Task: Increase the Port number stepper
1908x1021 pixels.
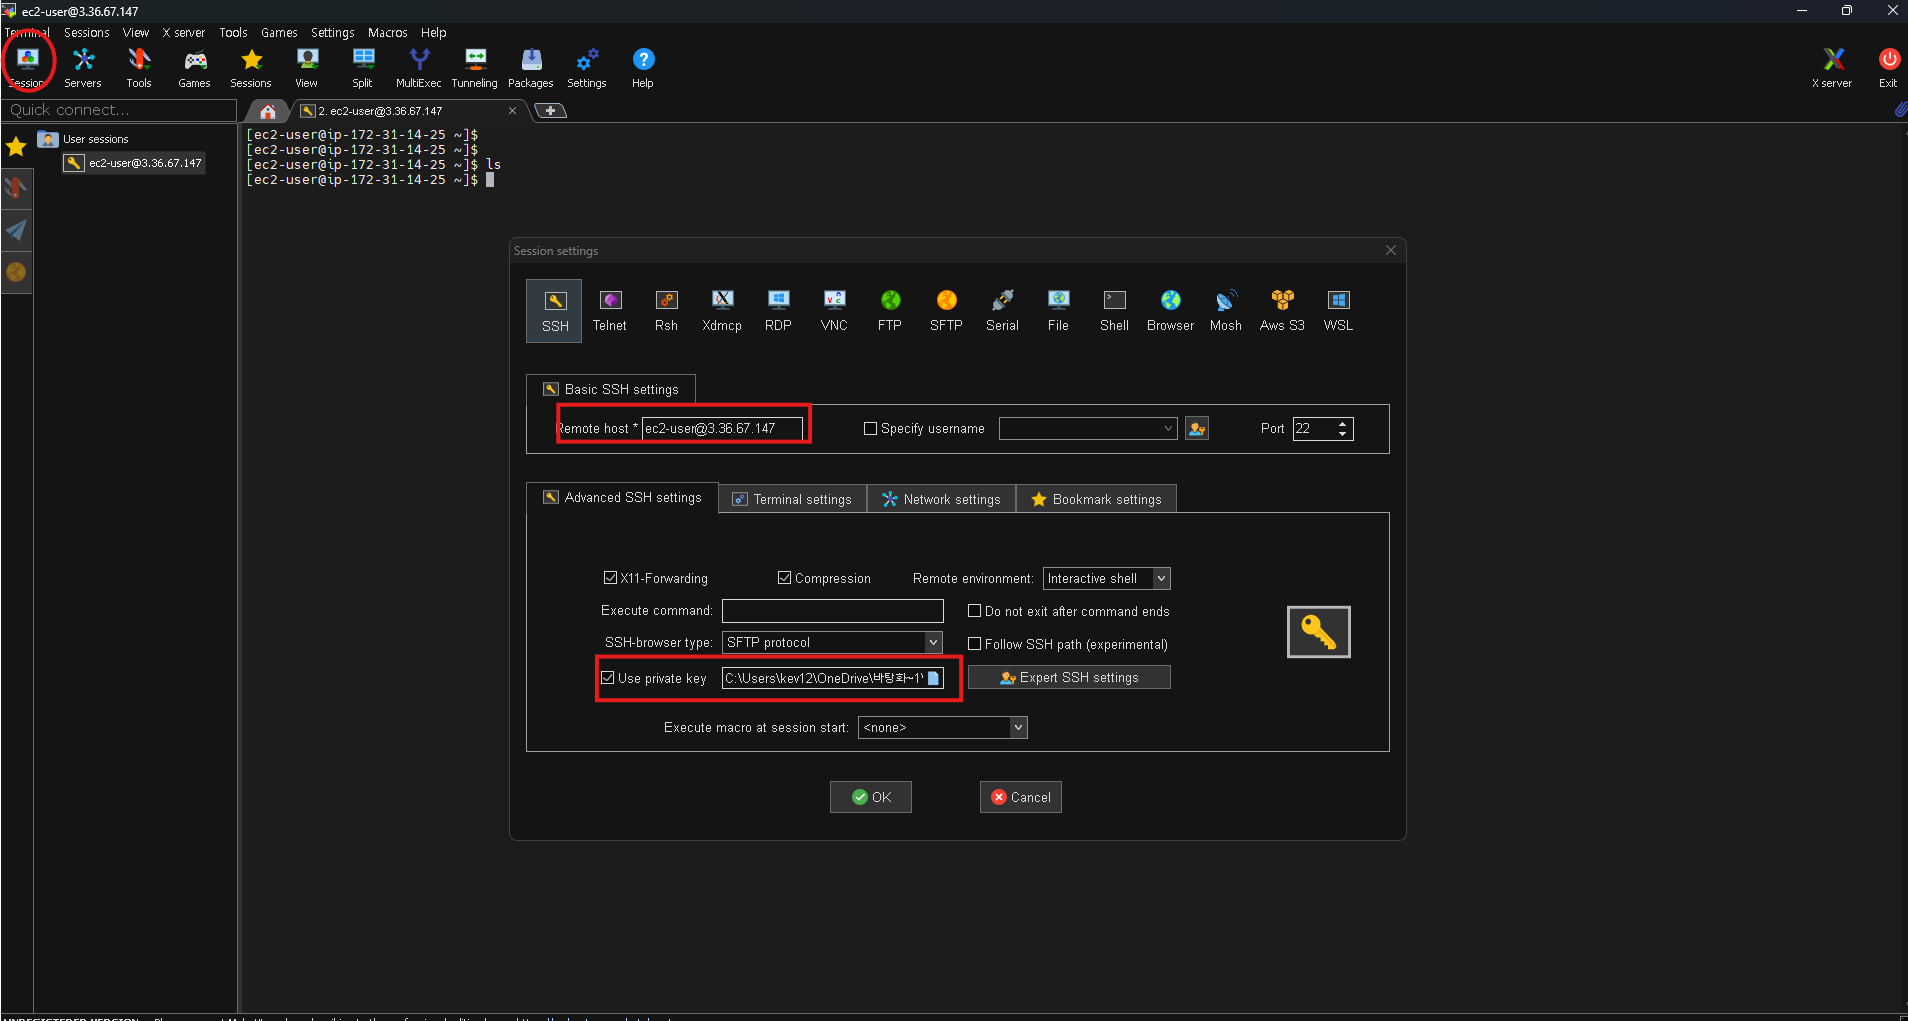Action: 1342,423
